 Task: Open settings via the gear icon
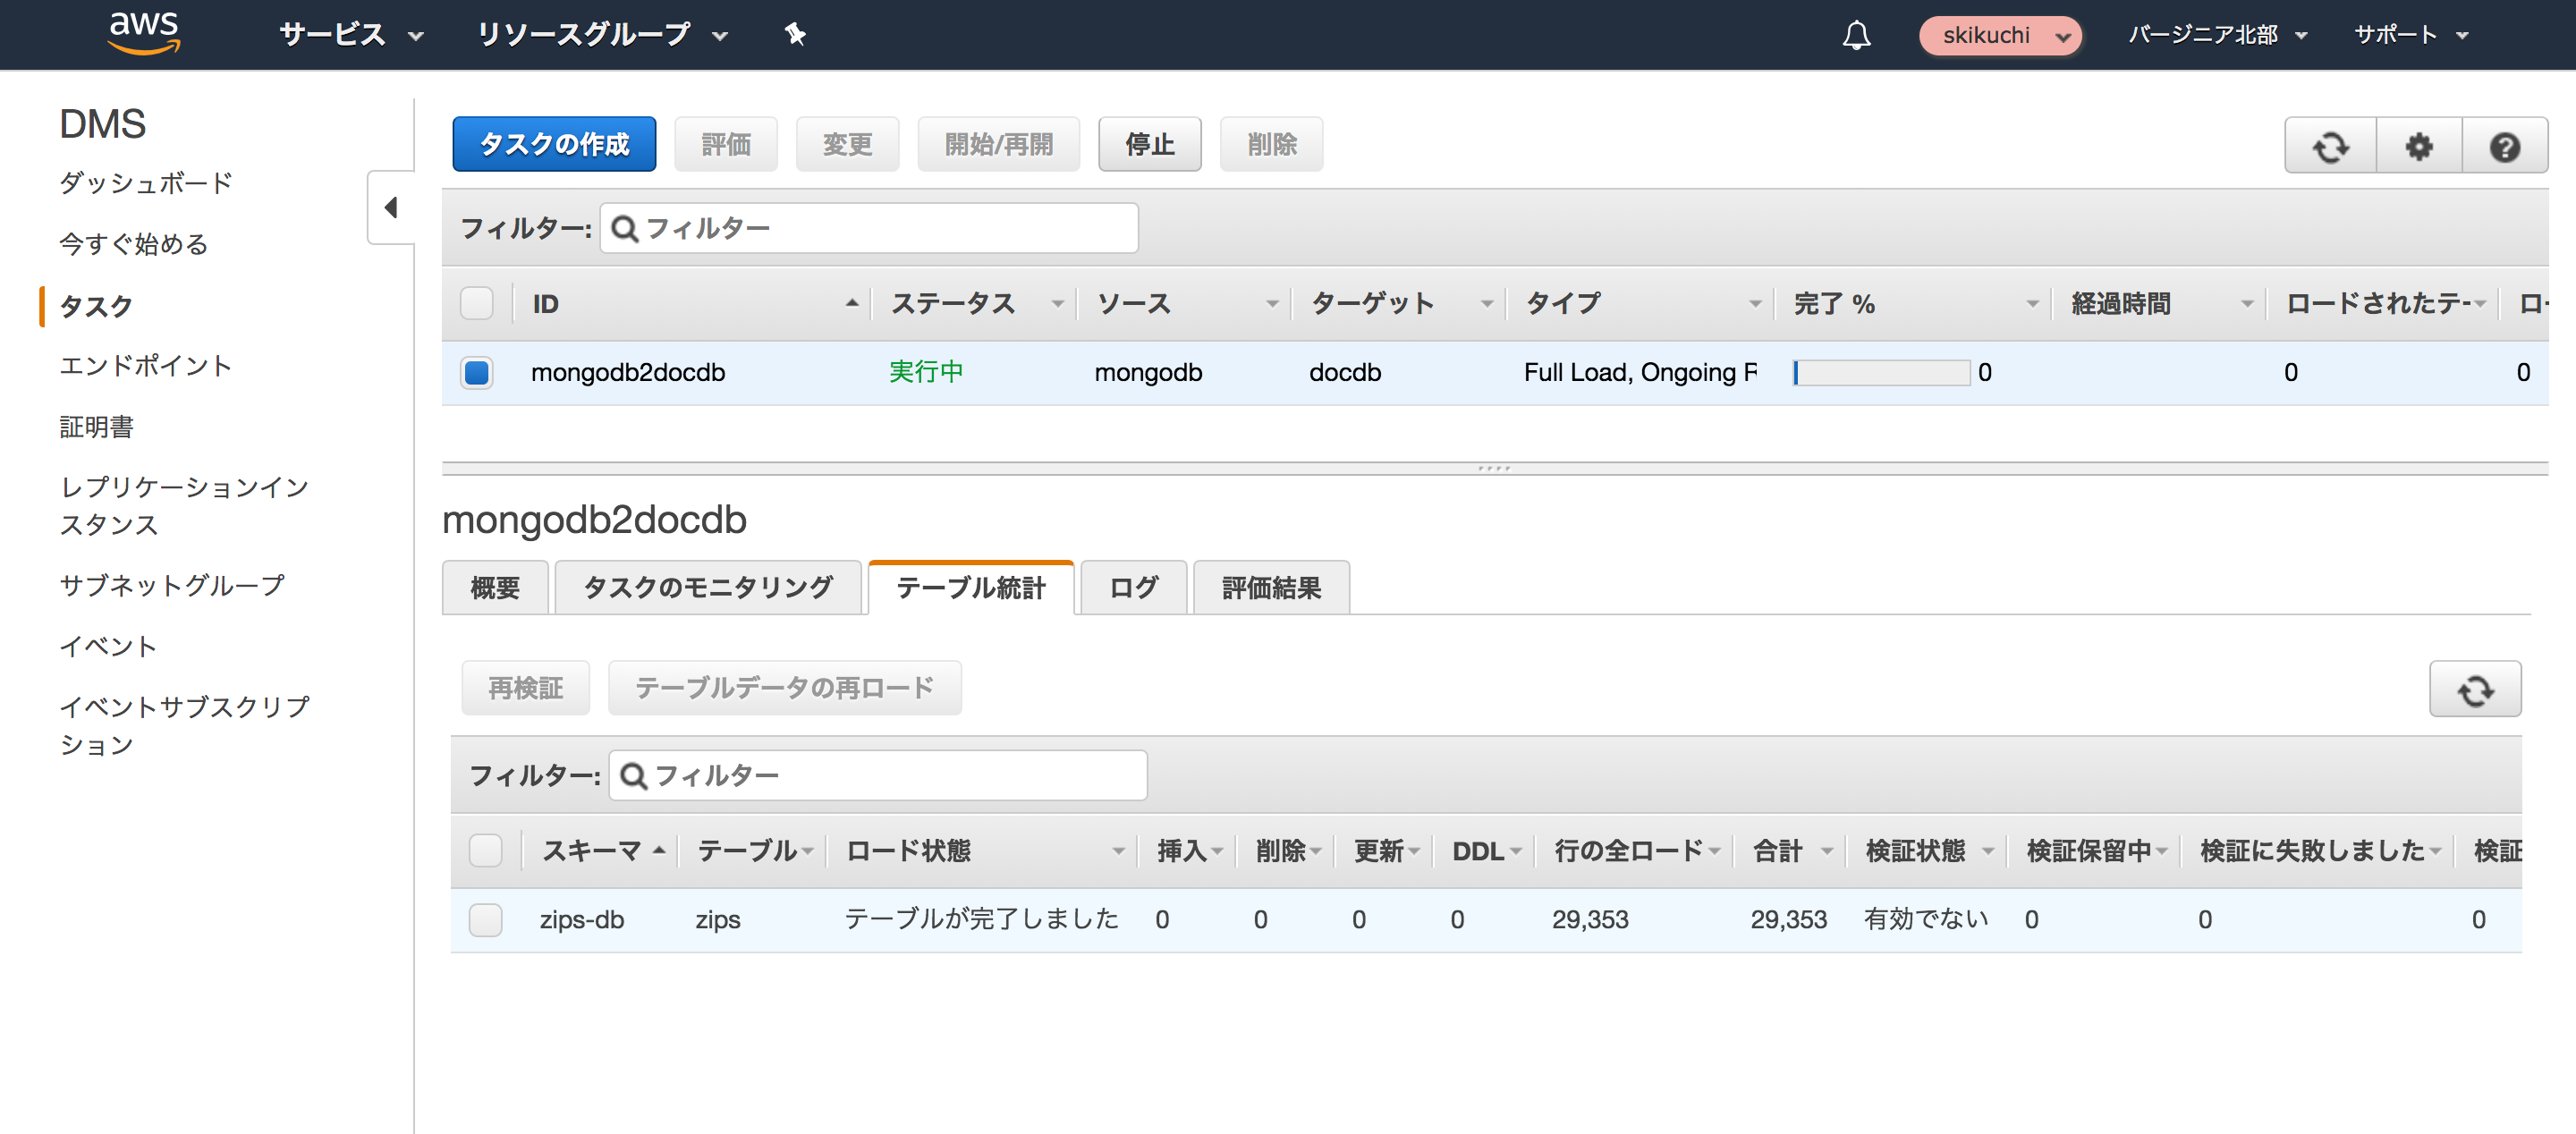[2418, 145]
